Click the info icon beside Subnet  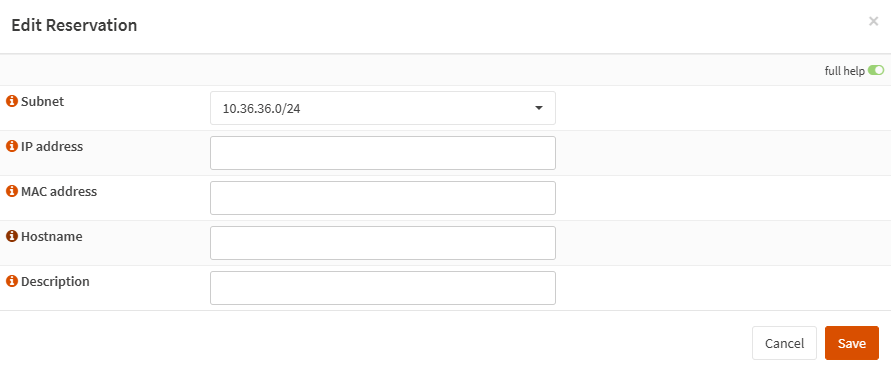click(x=11, y=102)
